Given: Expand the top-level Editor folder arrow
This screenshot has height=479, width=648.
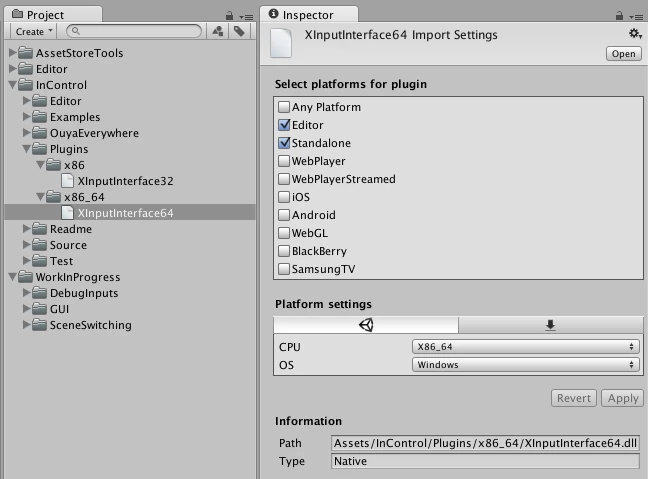Looking at the screenshot, I should 12,68.
